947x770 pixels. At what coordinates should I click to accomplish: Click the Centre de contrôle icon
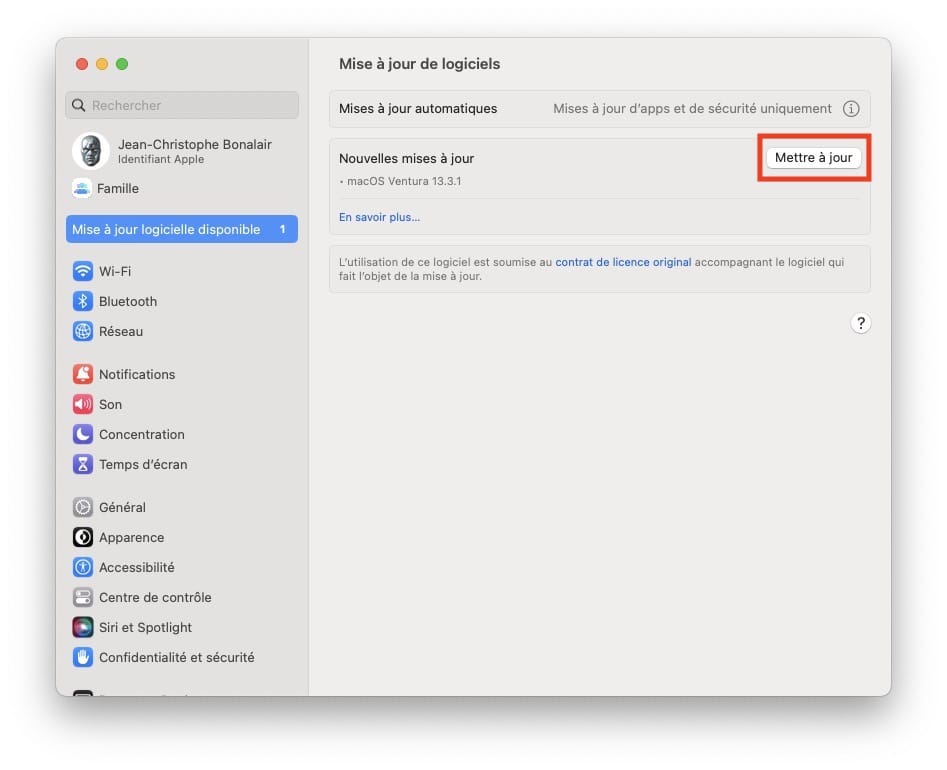tap(83, 597)
